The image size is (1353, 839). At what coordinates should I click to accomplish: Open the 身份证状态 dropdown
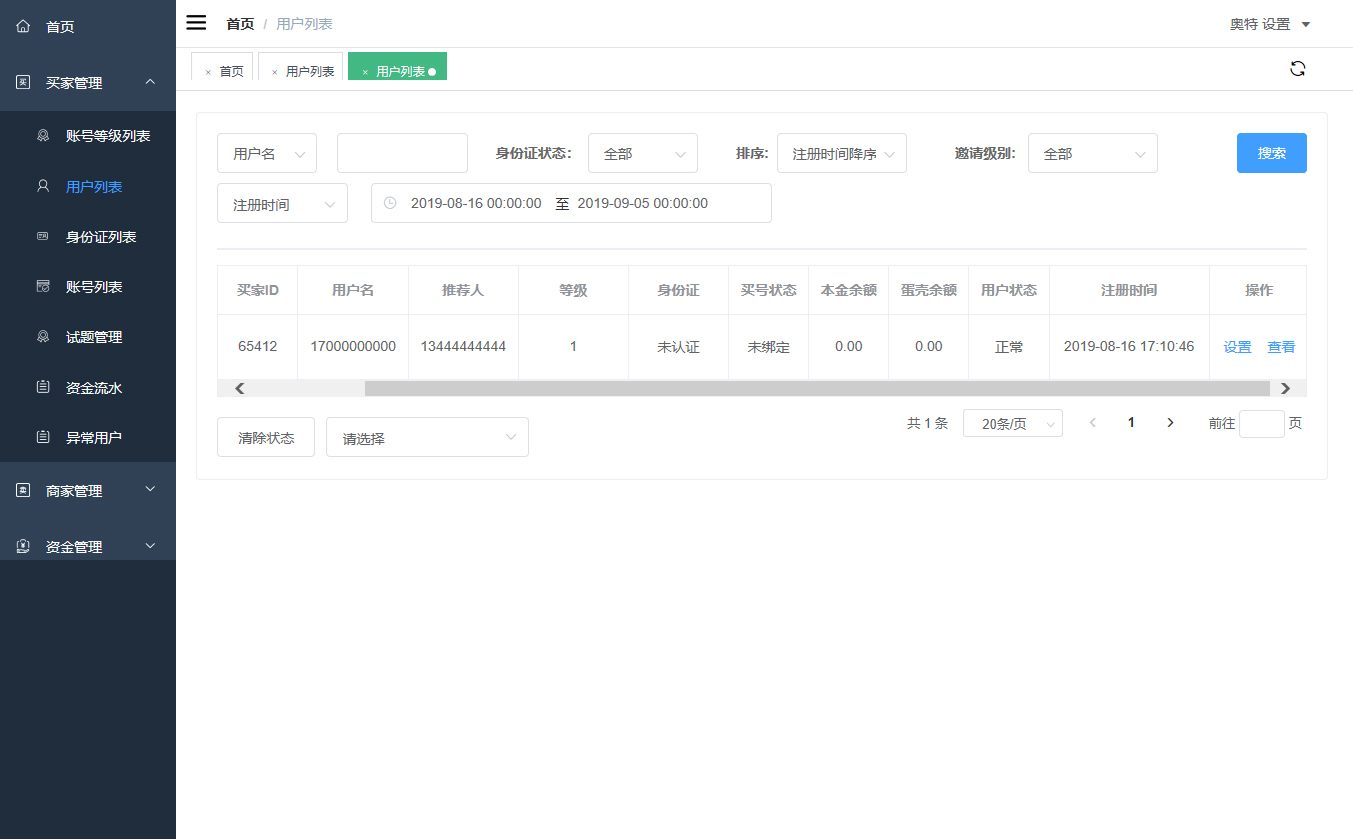click(x=642, y=154)
